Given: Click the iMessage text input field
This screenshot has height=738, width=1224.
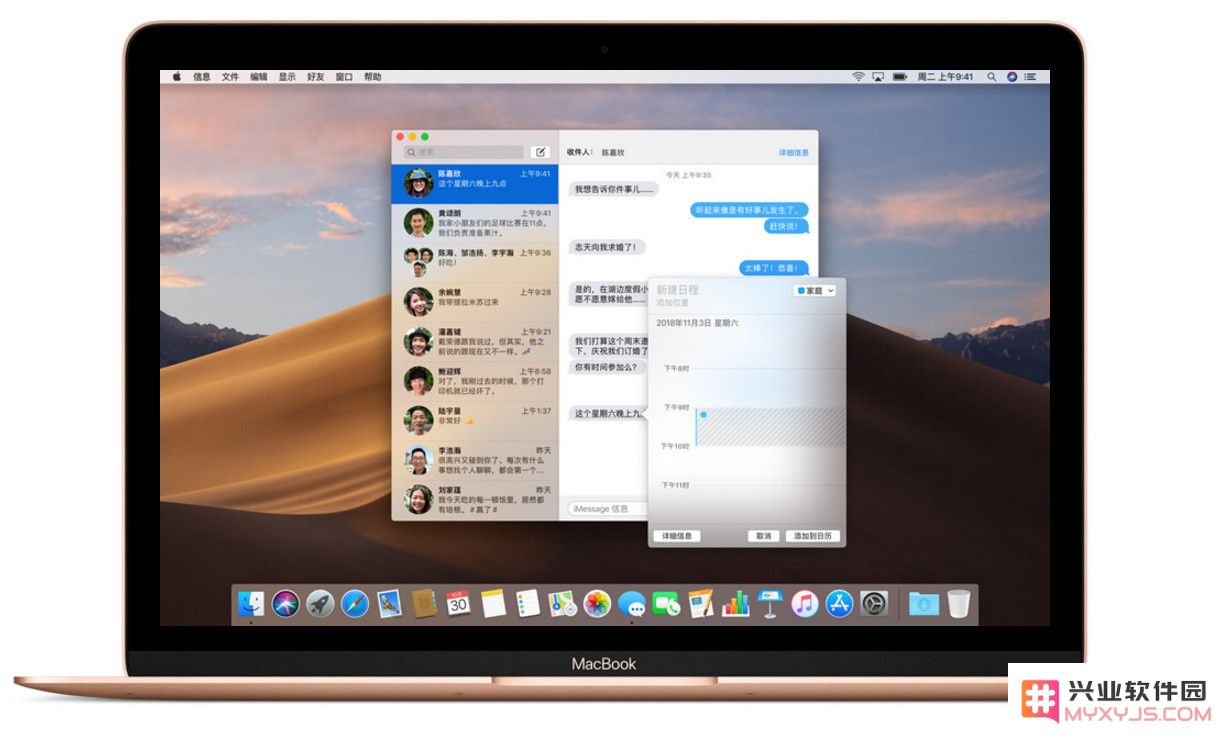Looking at the screenshot, I should [607, 508].
